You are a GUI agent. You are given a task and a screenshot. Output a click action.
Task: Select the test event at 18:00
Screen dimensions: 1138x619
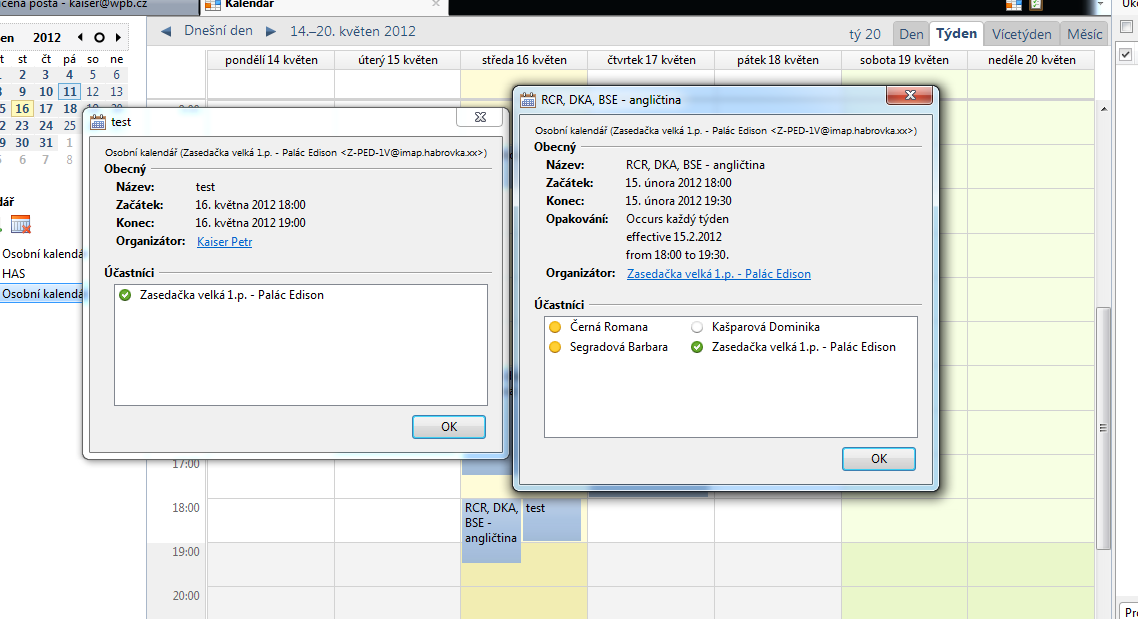551,519
